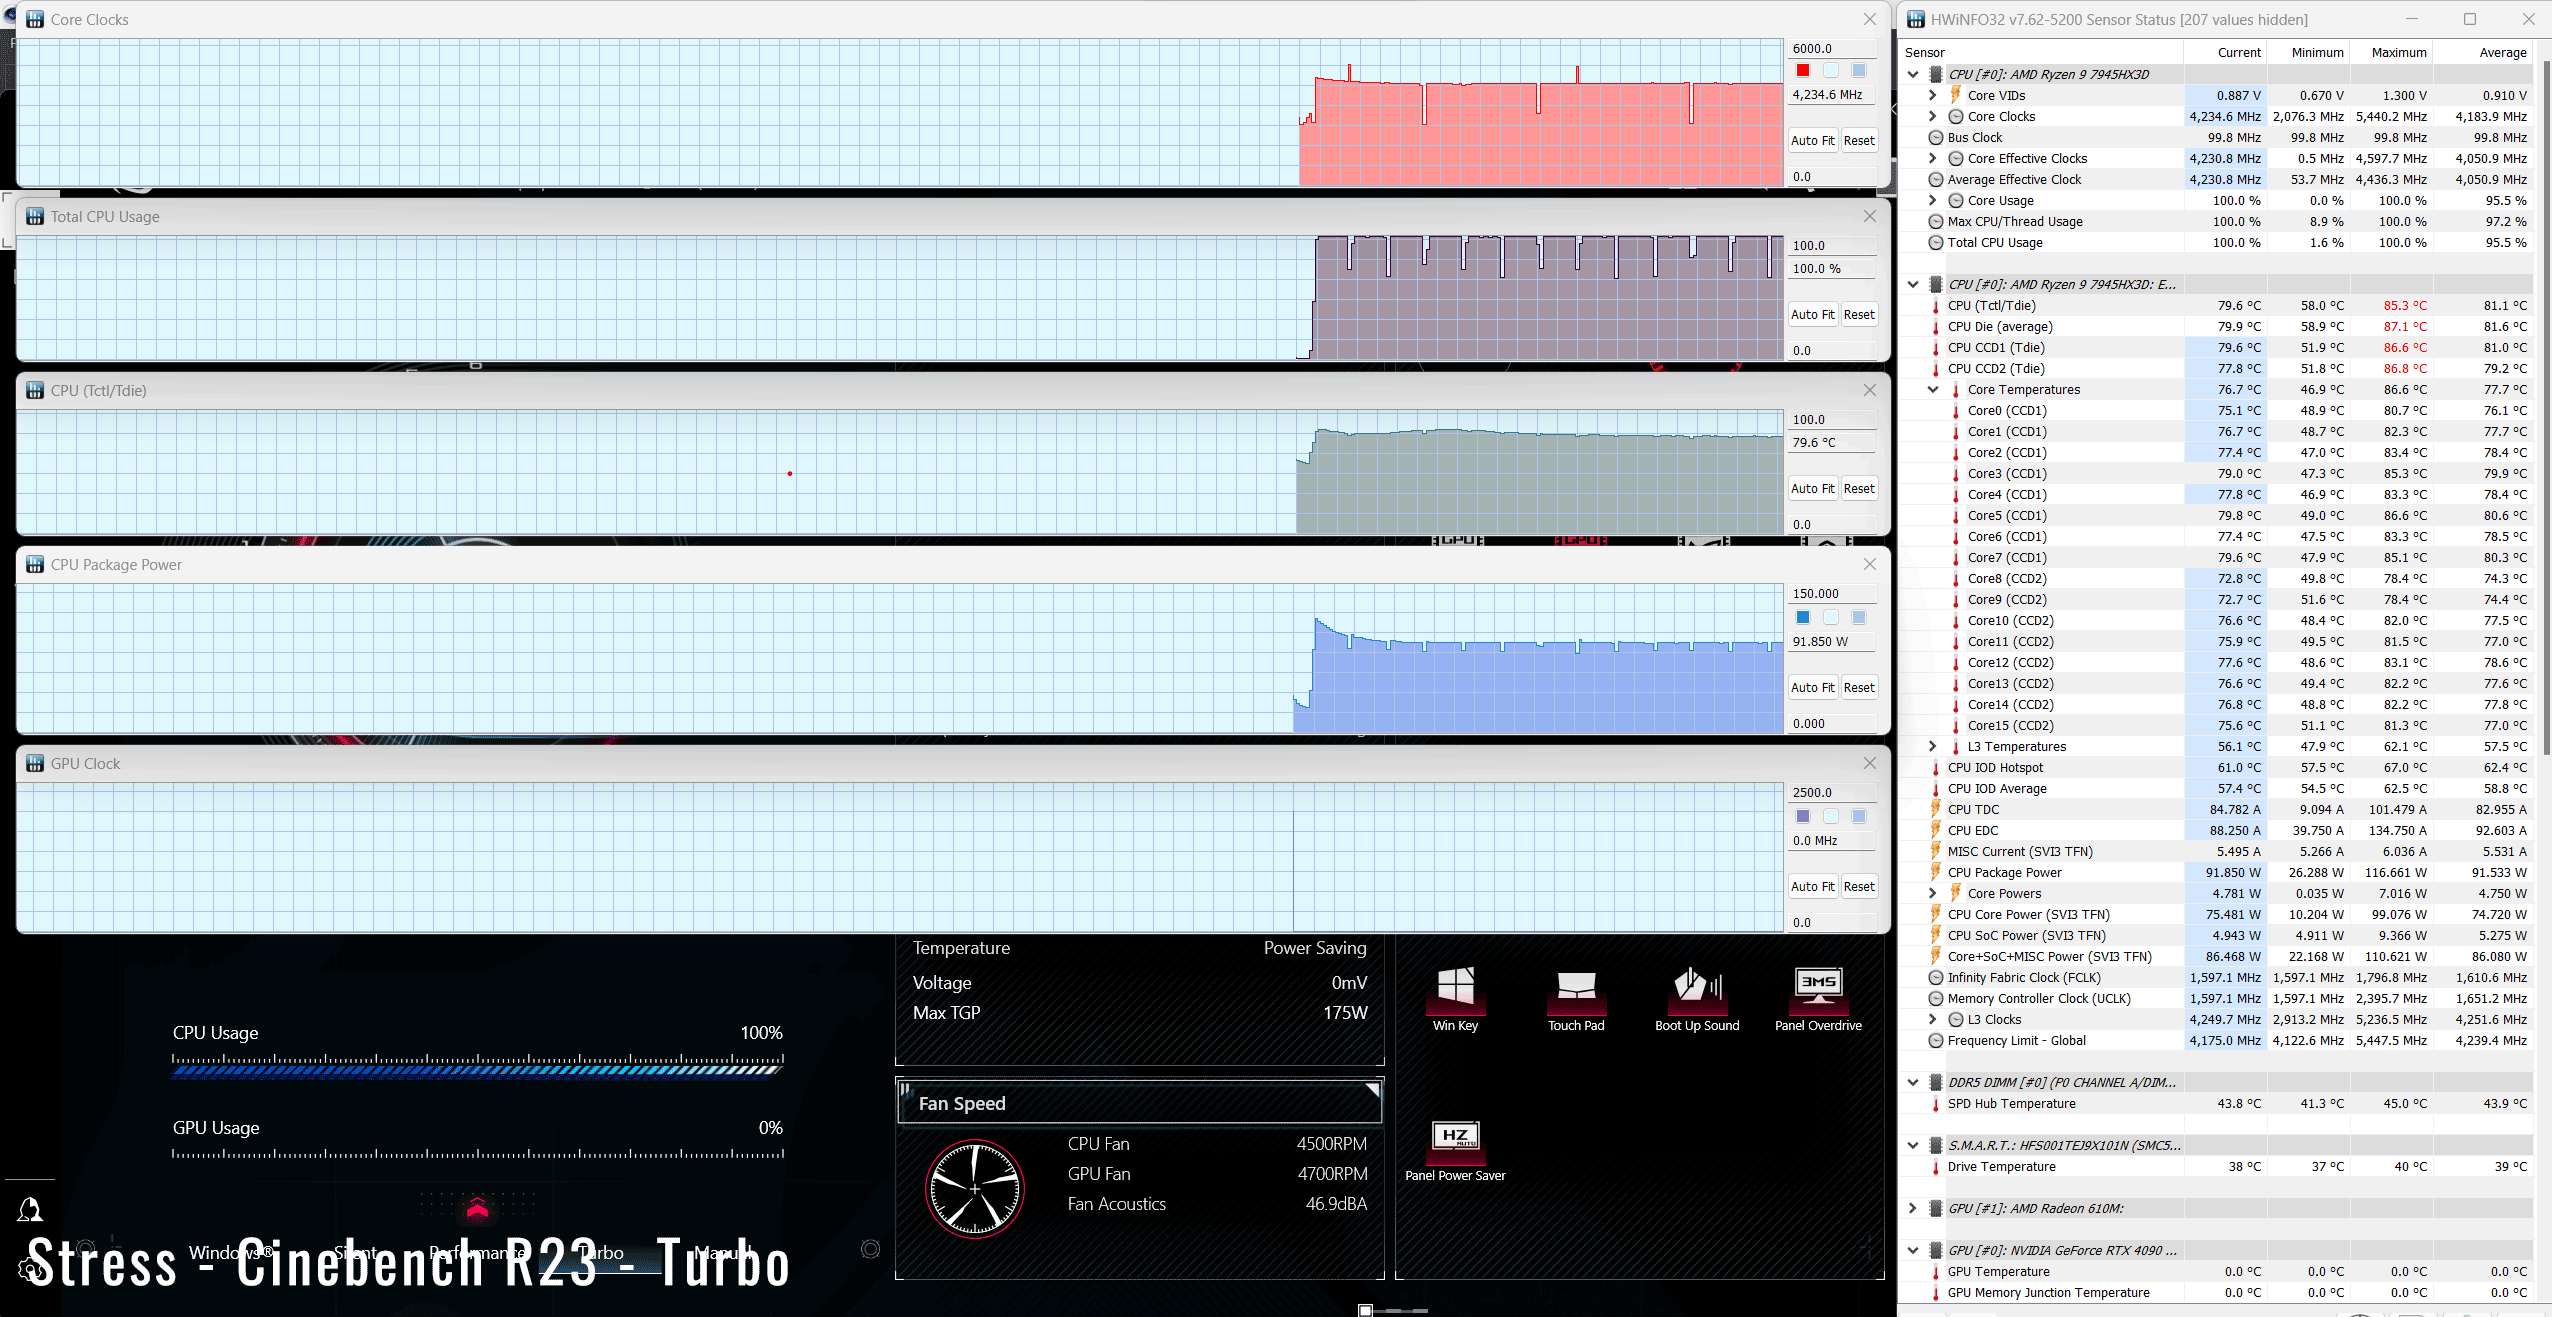Click the Current column header in HWiNFO
This screenshot has width=2552, height=1317.
pyautogui.click(x=2239, y=52)
